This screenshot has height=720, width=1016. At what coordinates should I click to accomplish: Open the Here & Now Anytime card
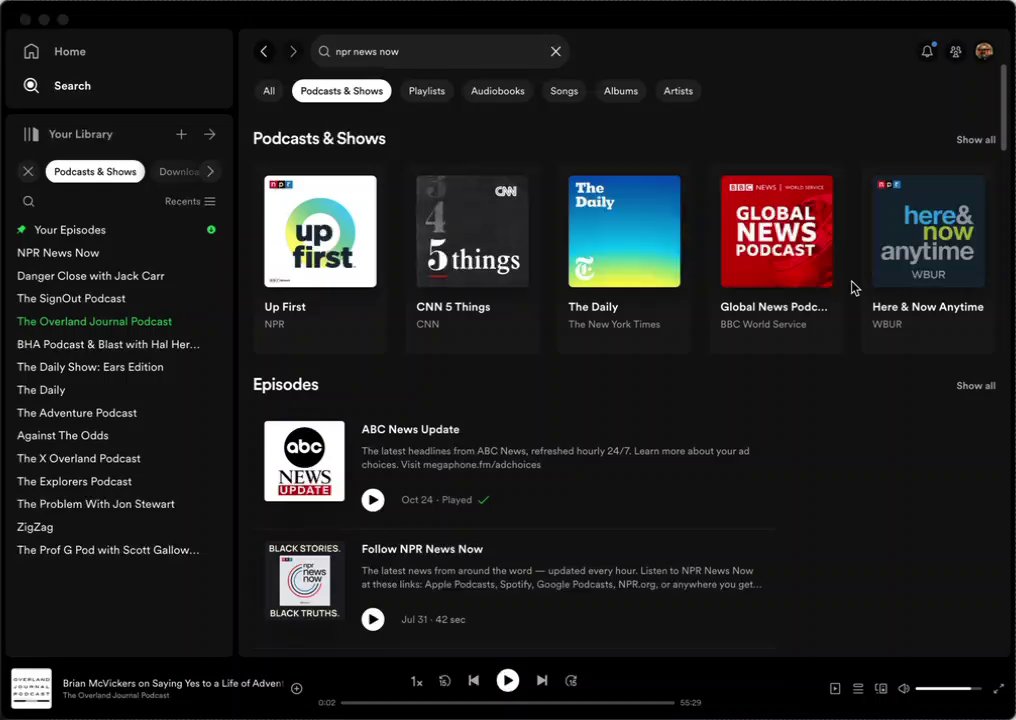[928, 258]
